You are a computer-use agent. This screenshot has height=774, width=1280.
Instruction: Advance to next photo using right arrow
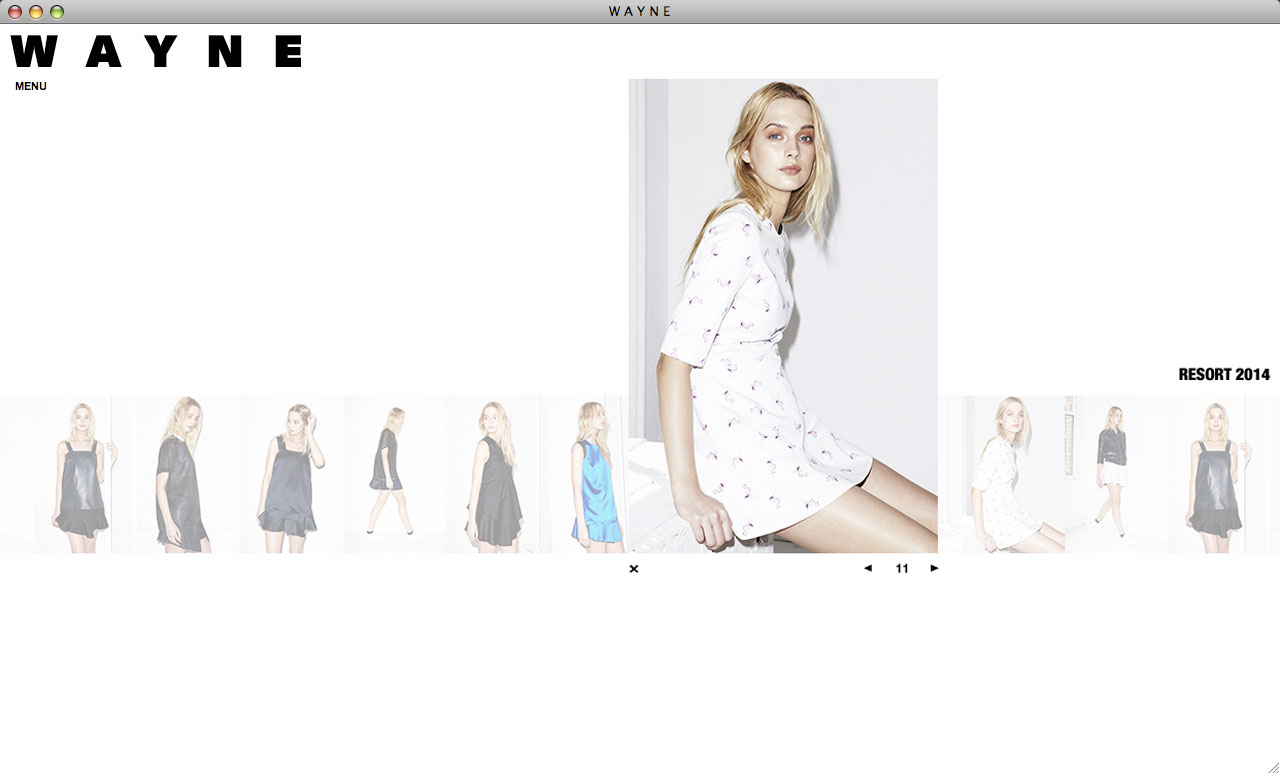pos(935,568)
